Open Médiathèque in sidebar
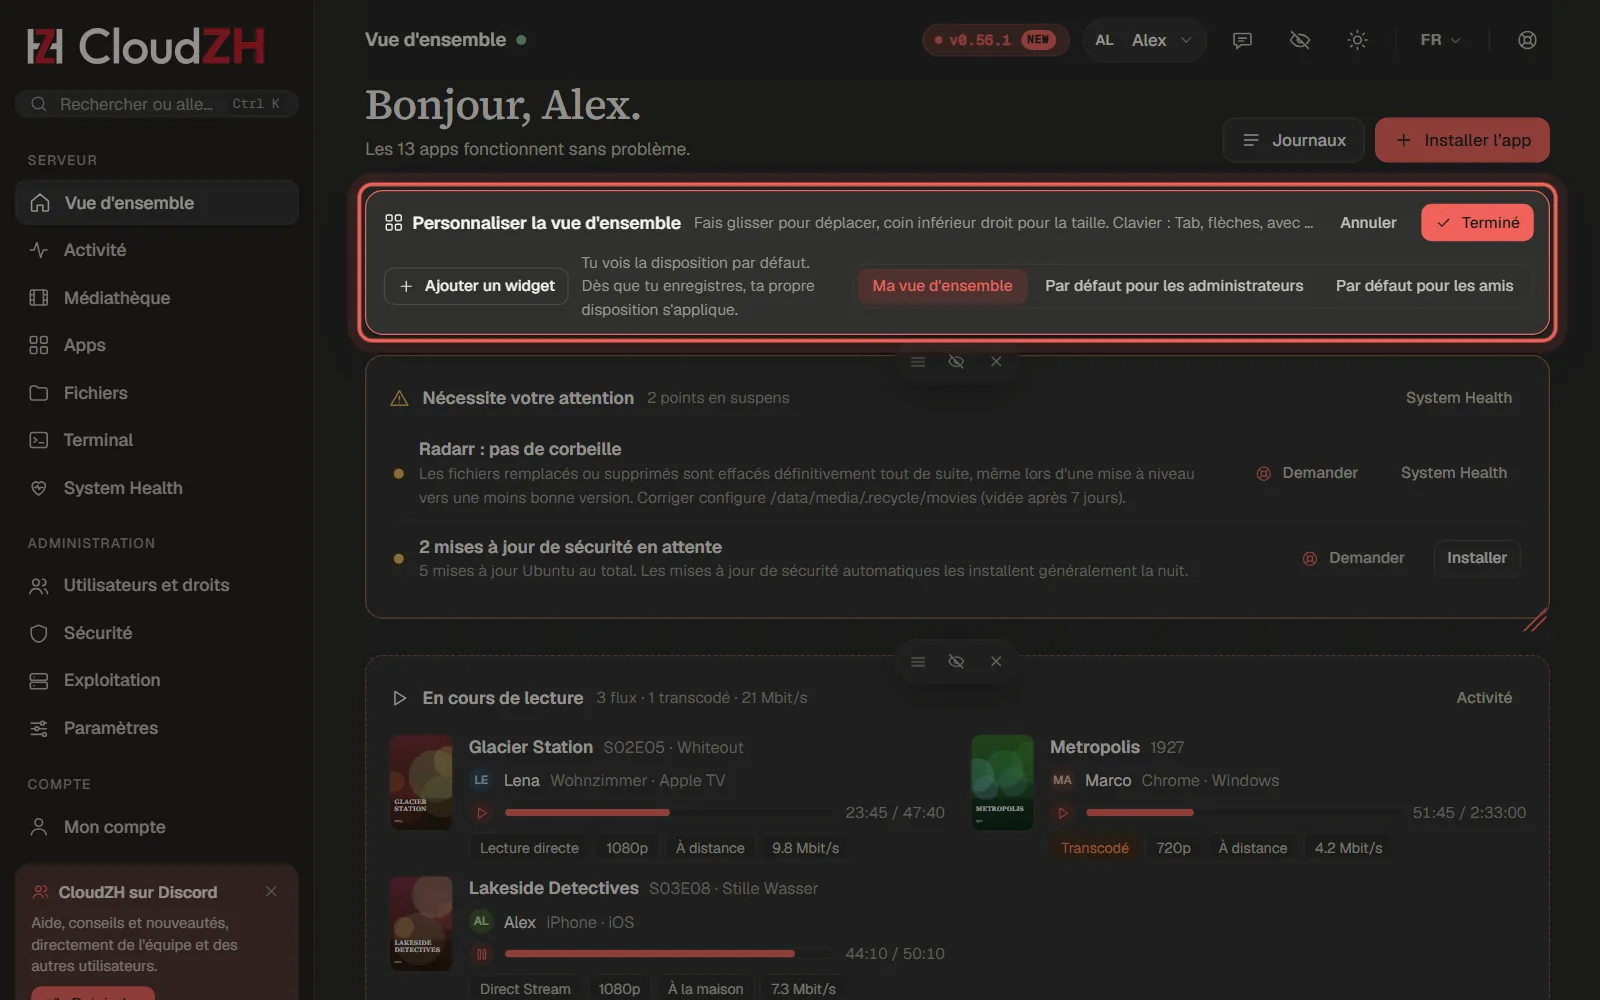This screenshot has height=1000, width=1600. point(157,298)
